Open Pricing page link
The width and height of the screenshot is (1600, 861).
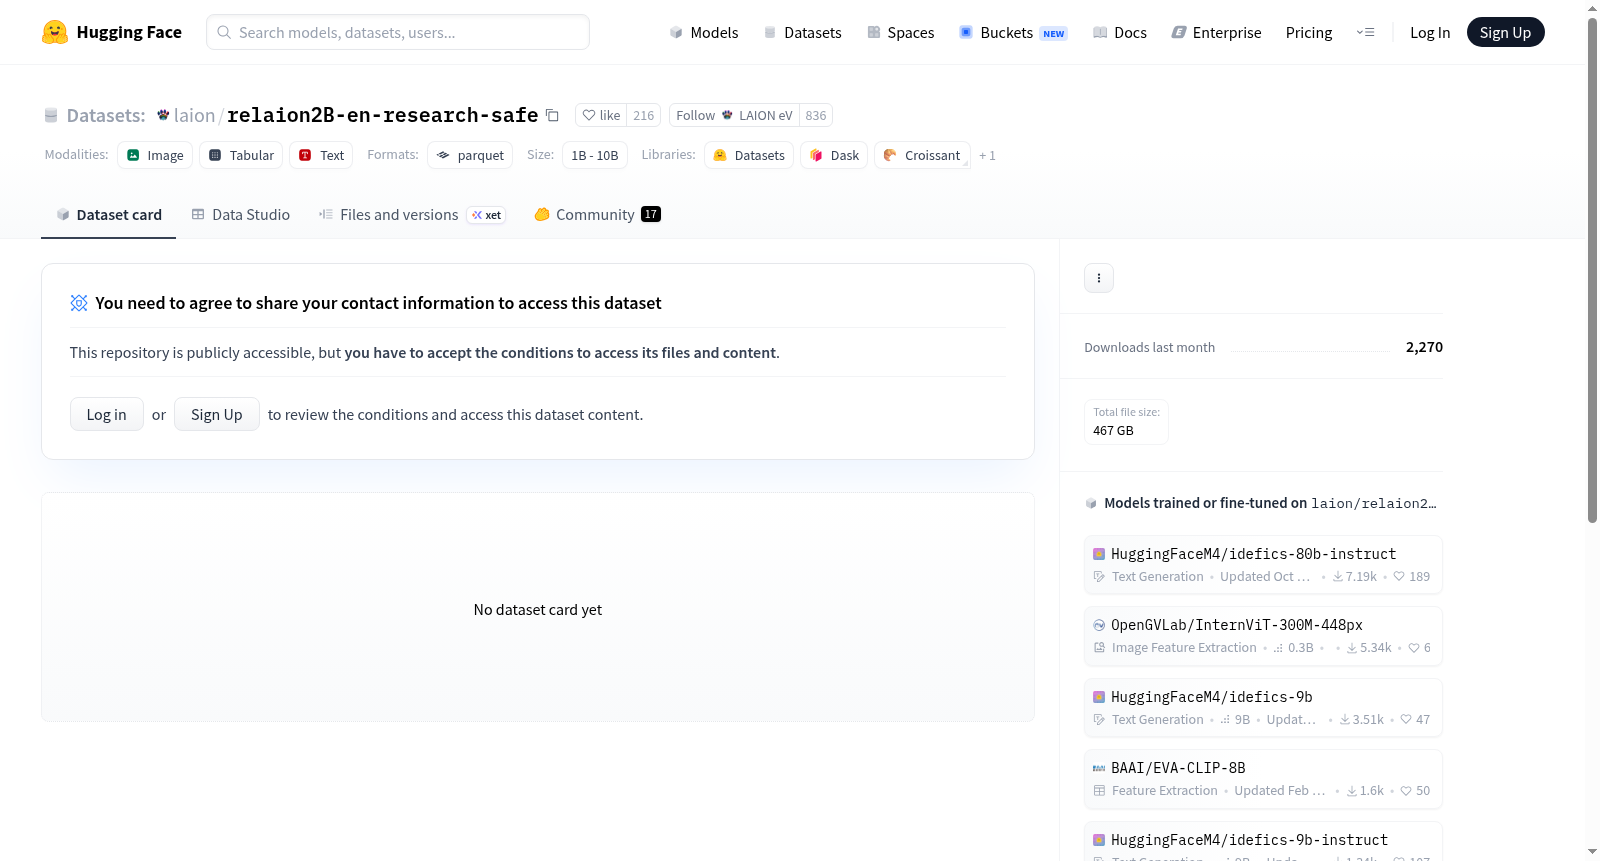1309,32
